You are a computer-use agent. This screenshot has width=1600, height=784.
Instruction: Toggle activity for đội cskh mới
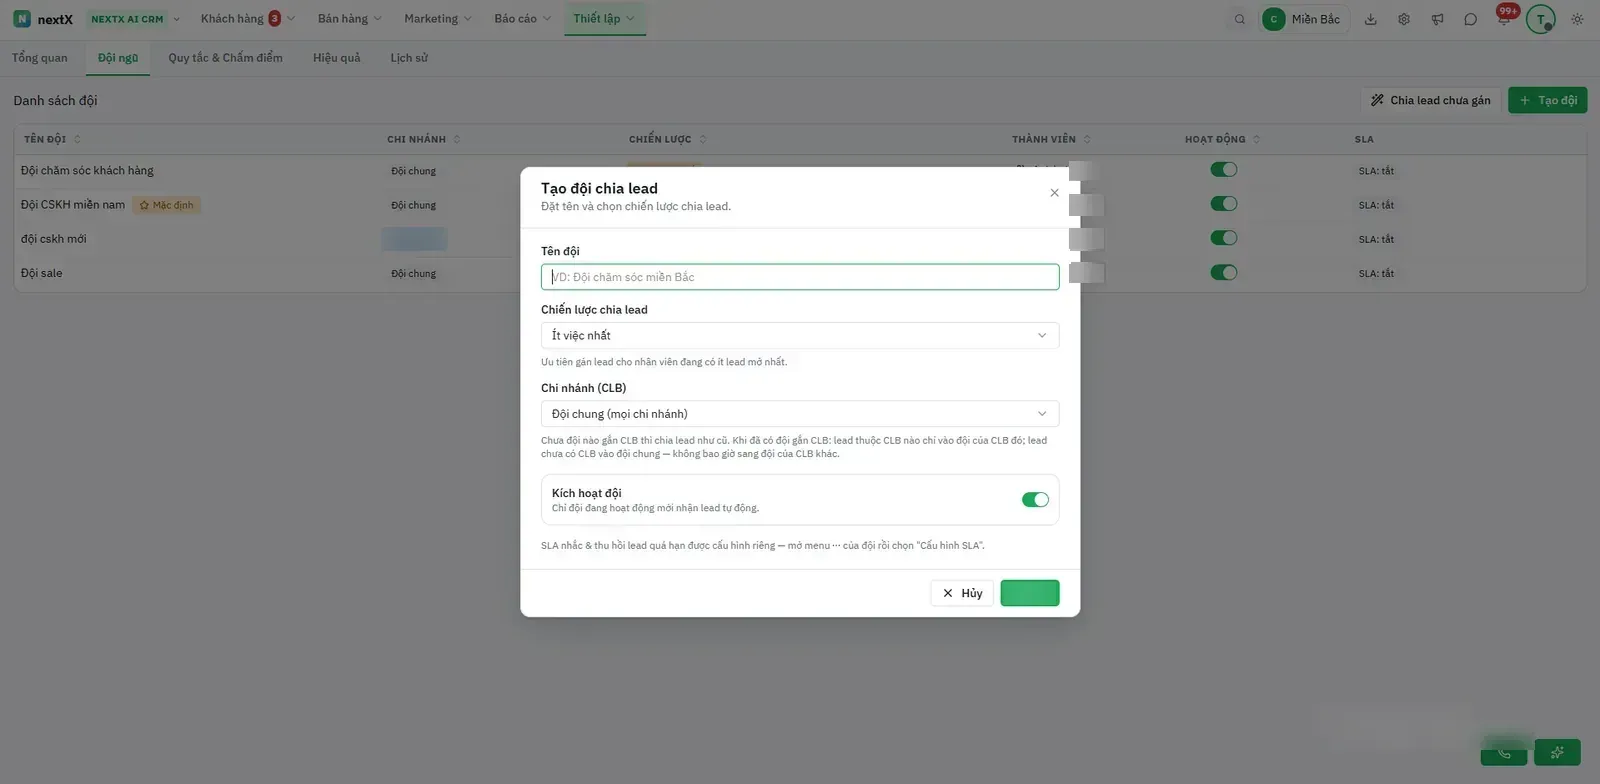coord(1224,238)
